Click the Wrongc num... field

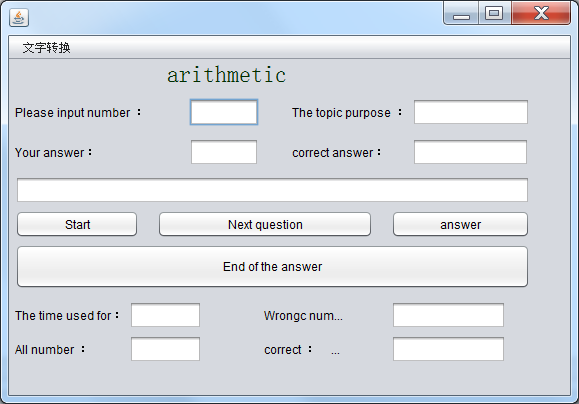click(x=448, y=315)
